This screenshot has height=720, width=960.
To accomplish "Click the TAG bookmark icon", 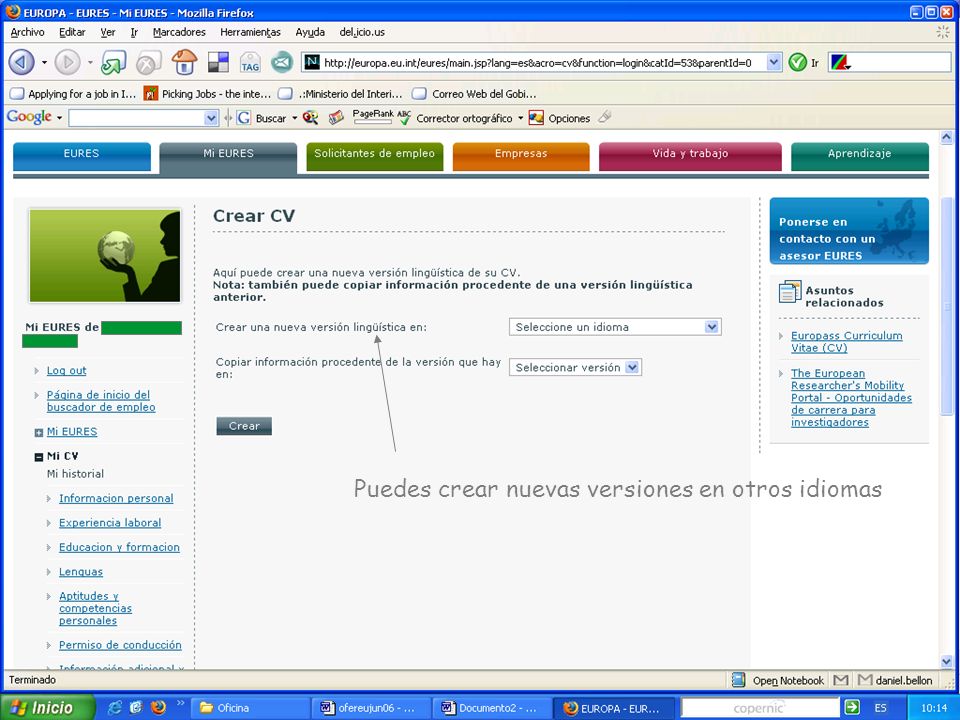I will (250, 62).
